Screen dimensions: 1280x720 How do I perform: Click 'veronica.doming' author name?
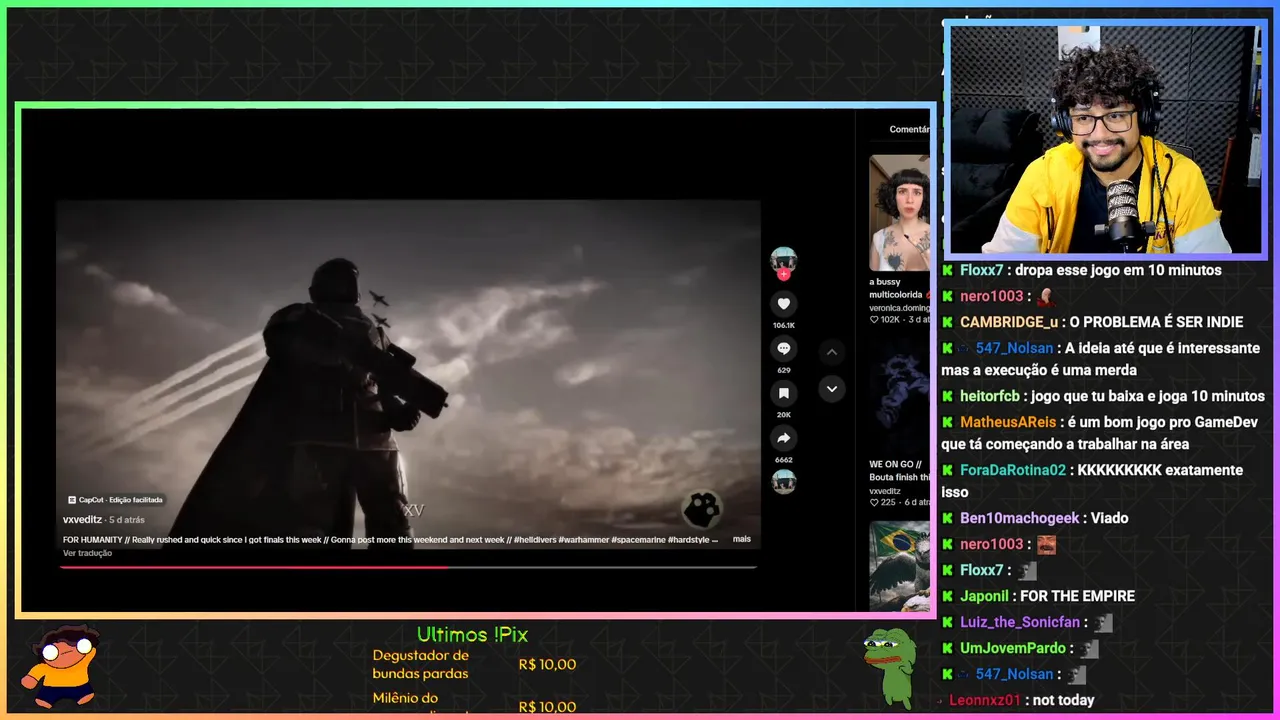899,308
